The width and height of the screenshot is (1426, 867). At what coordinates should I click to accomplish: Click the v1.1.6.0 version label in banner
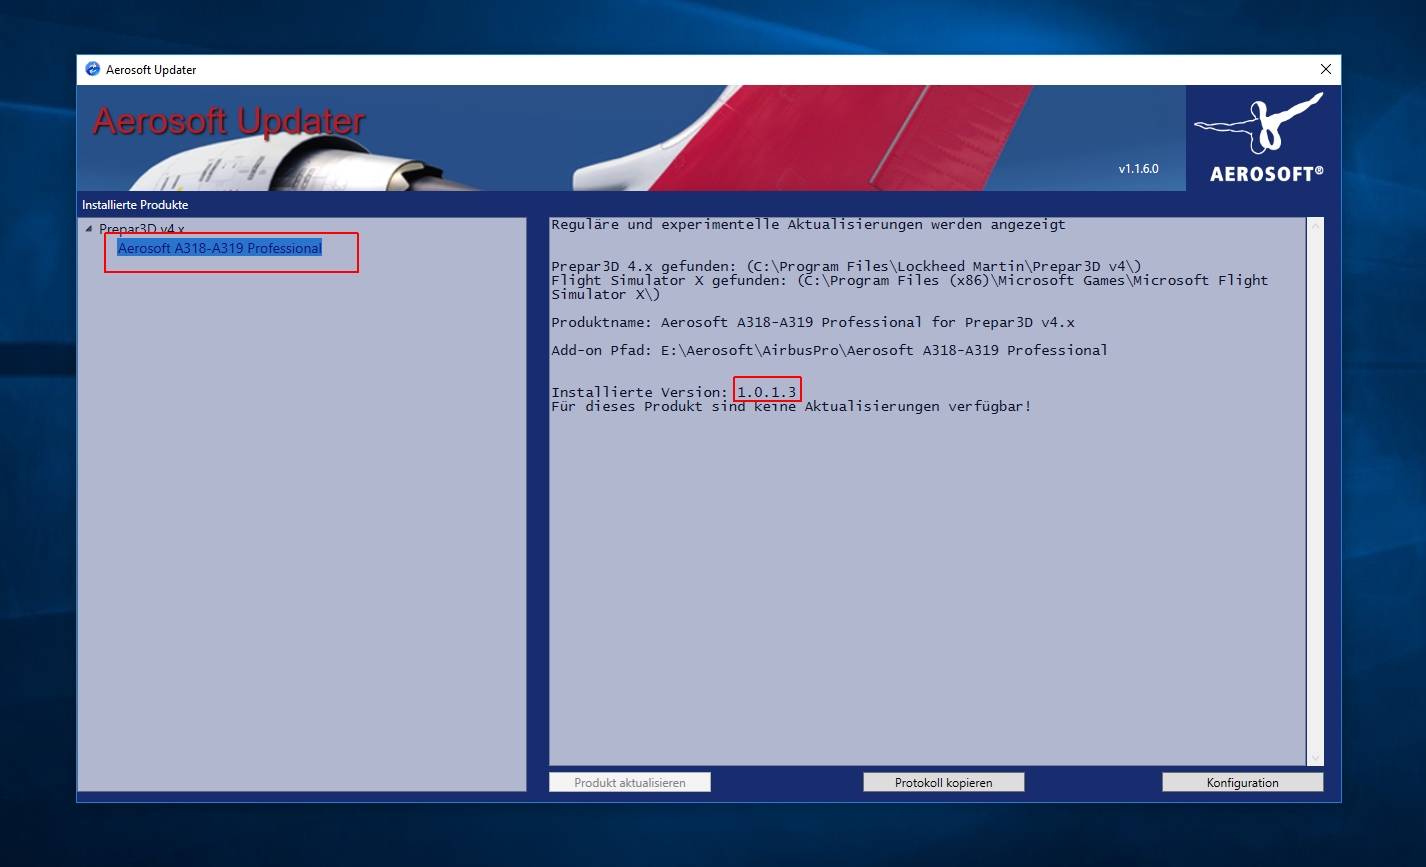point(1138,169)
